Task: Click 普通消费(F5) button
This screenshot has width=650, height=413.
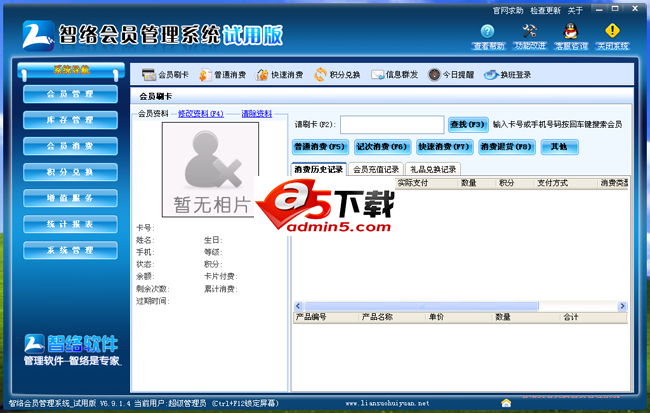Action: 320,147
